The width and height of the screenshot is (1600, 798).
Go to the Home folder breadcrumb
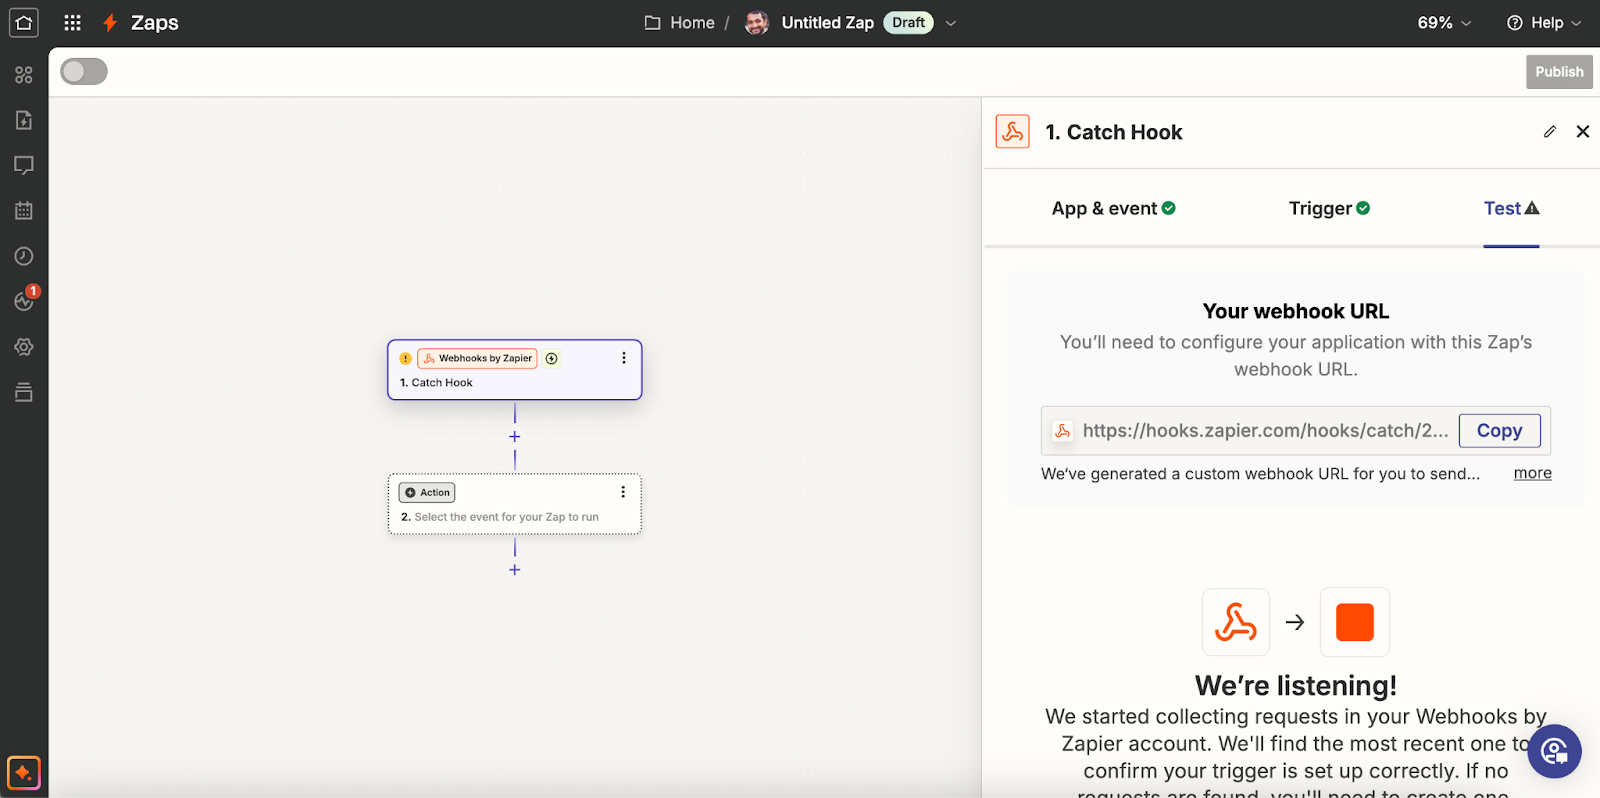pyautogui.click(x=680, y=23)
